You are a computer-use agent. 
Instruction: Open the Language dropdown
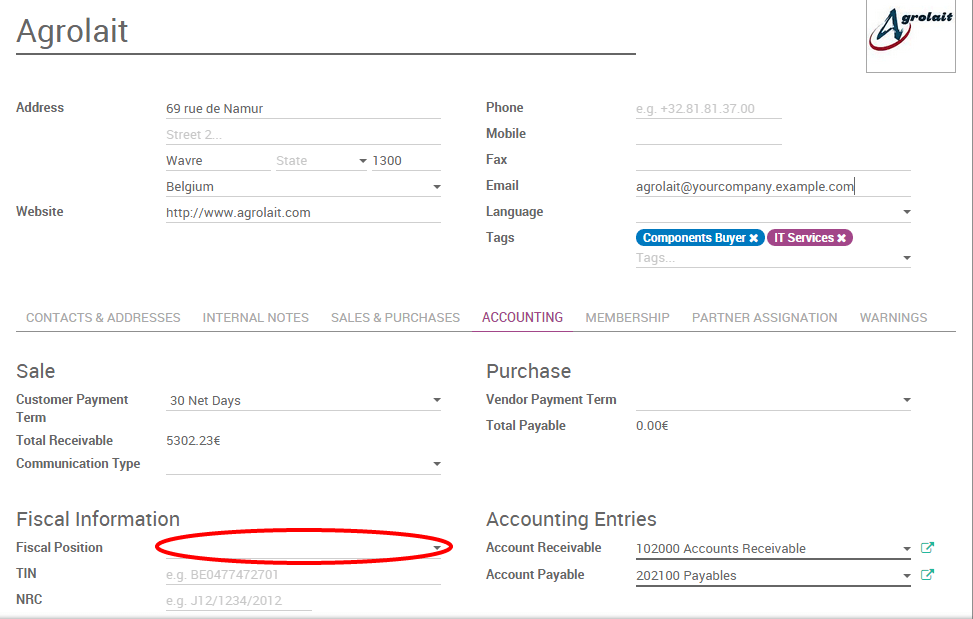tap(906, 211)
